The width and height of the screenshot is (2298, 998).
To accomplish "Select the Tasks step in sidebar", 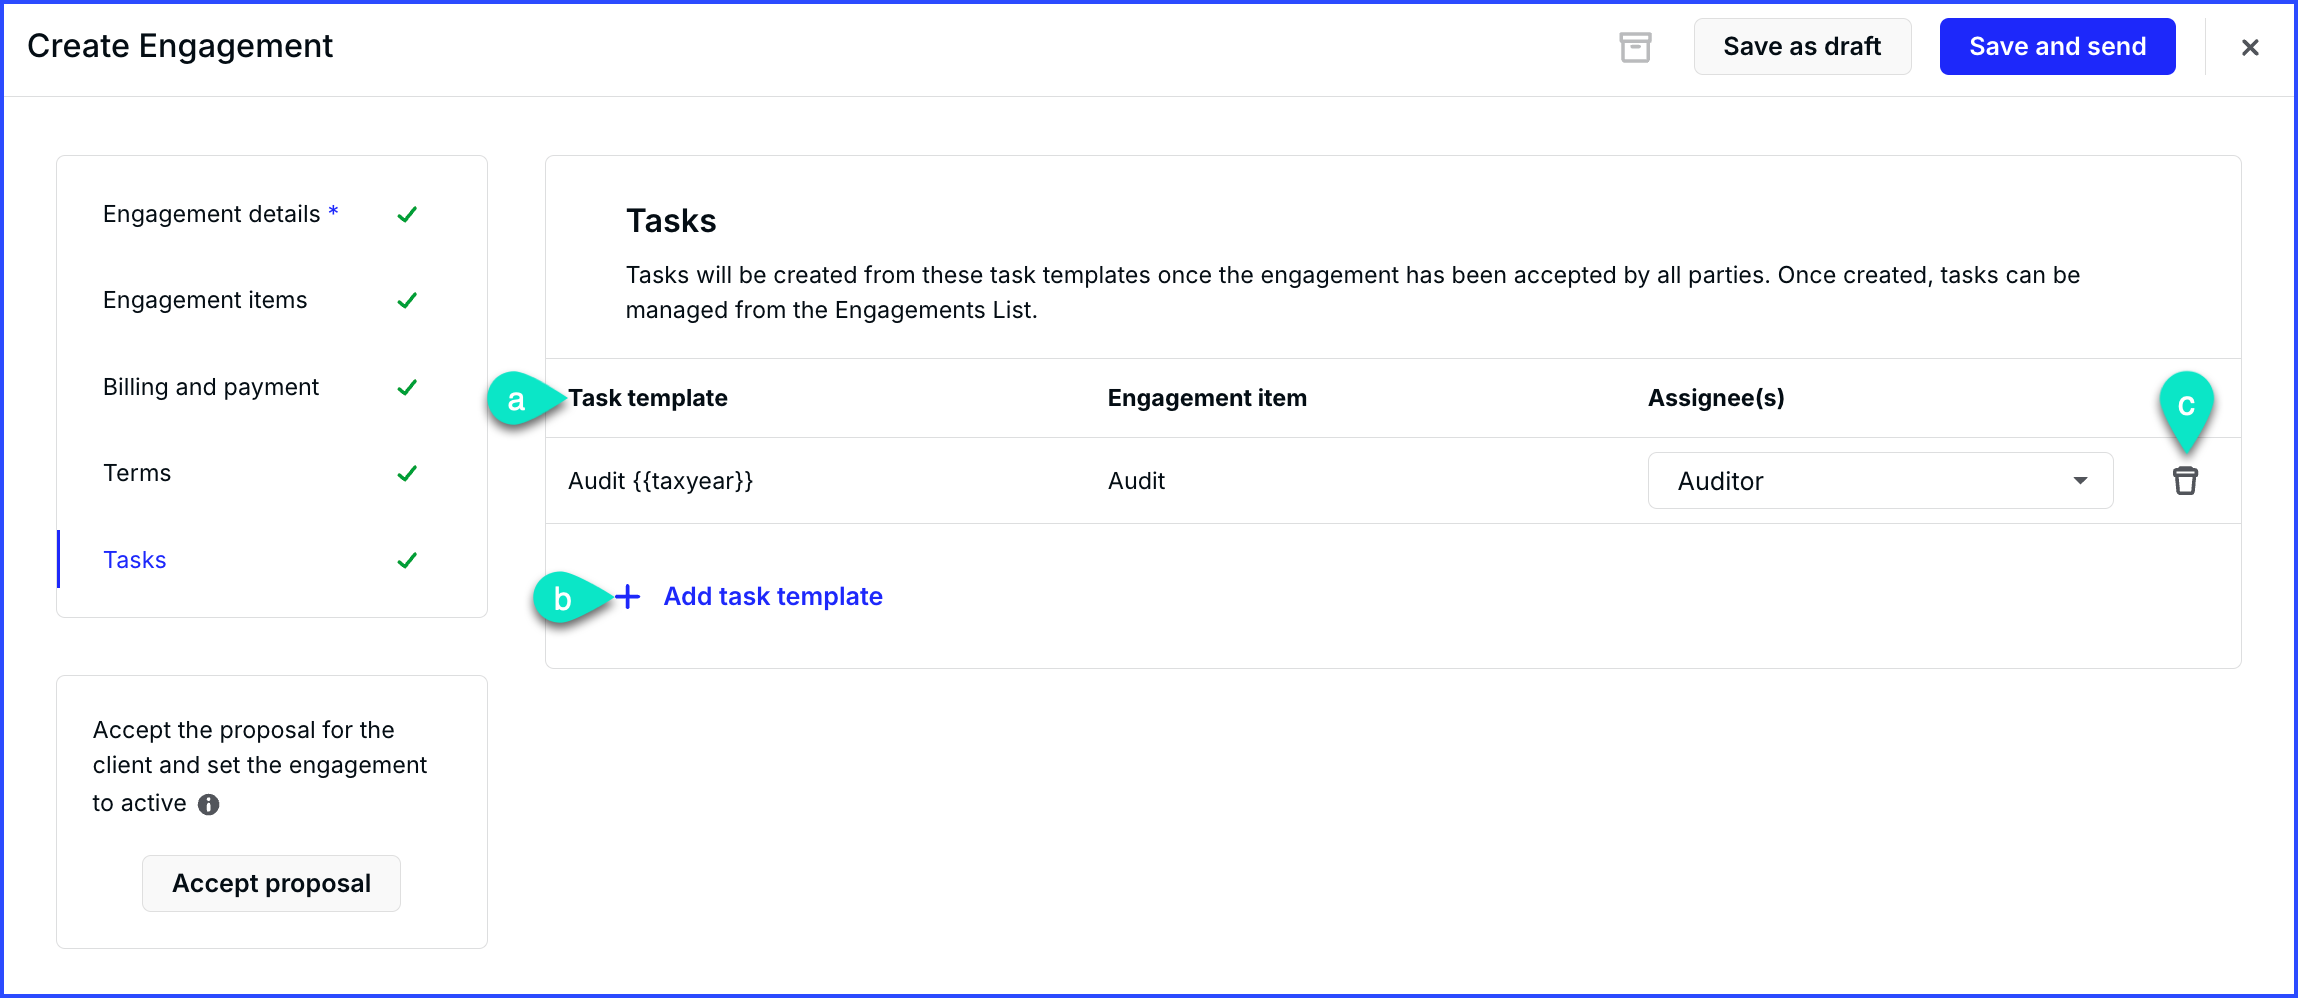I will point(135,560).
